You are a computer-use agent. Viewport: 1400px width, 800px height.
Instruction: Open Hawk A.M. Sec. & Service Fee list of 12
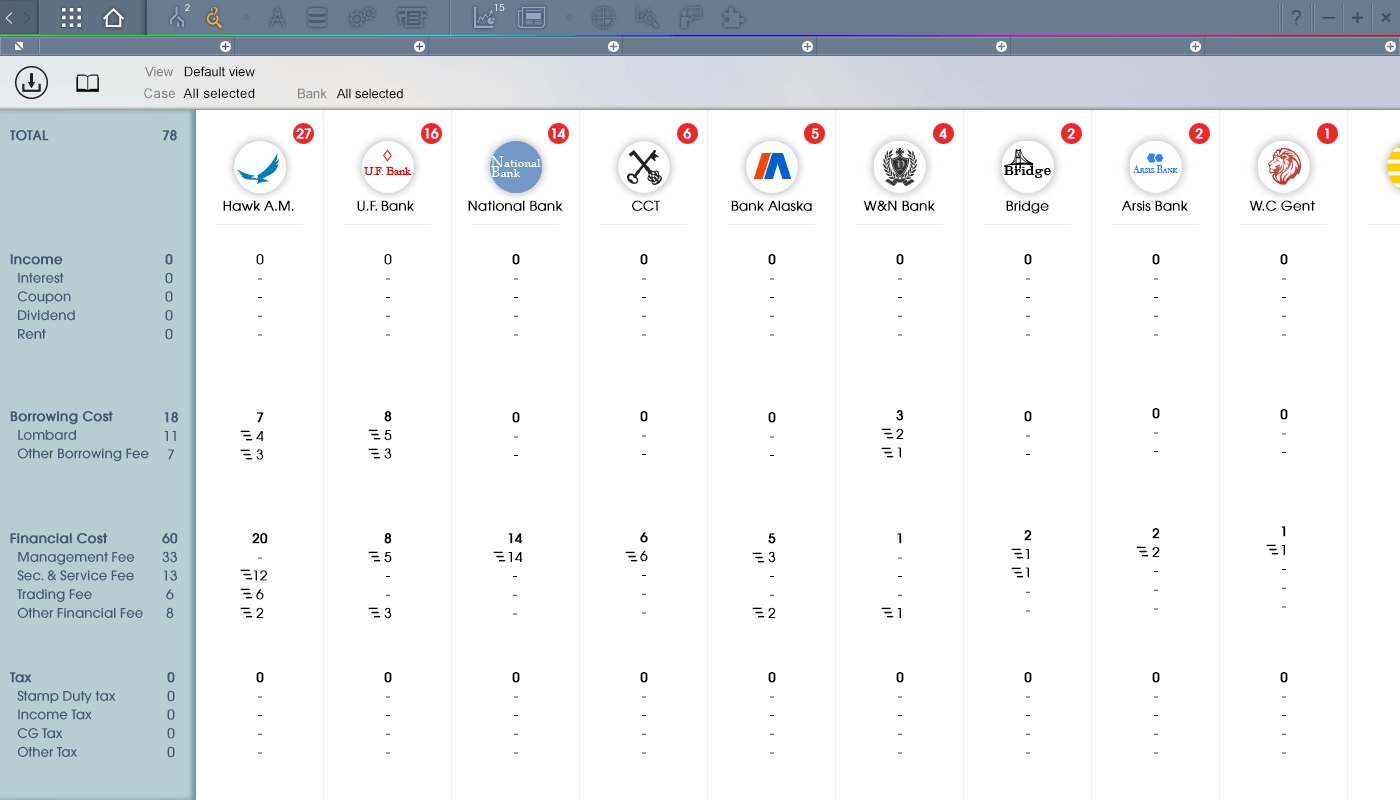[255, 576]
